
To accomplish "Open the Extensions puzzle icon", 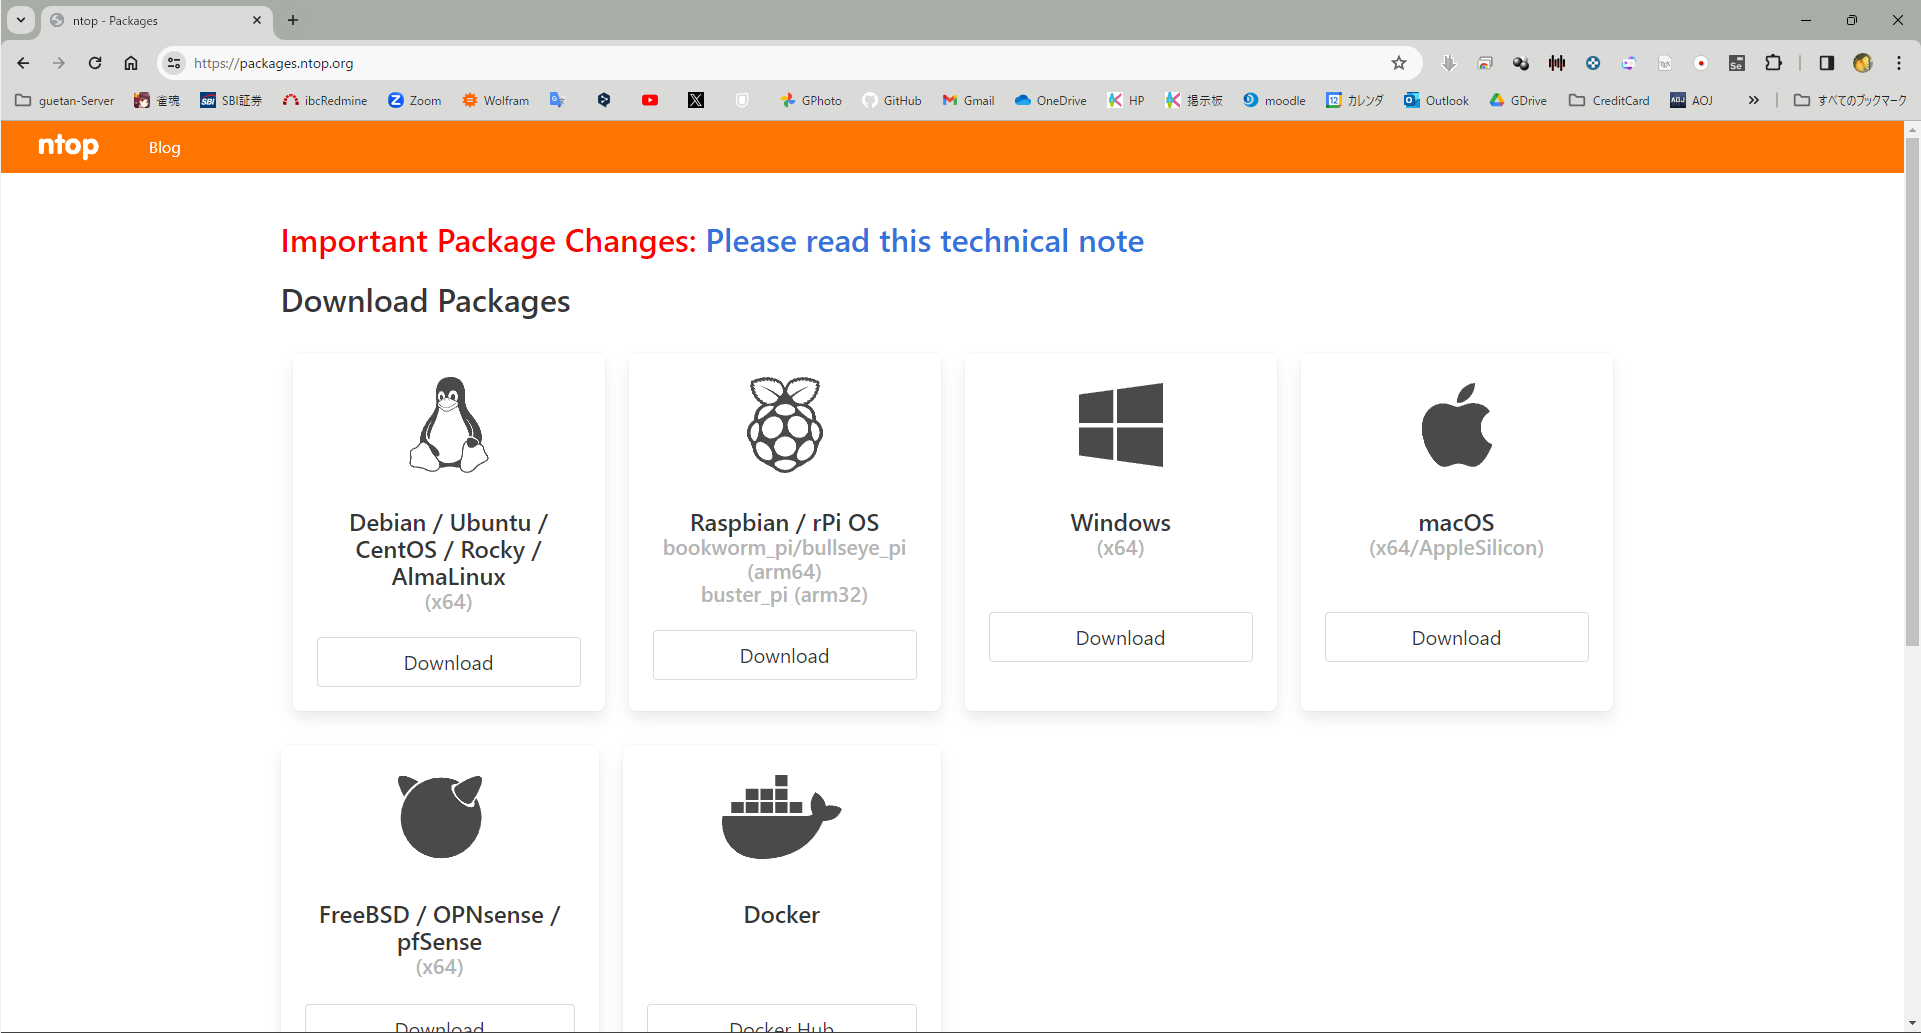I will (x=1773, y=63).
